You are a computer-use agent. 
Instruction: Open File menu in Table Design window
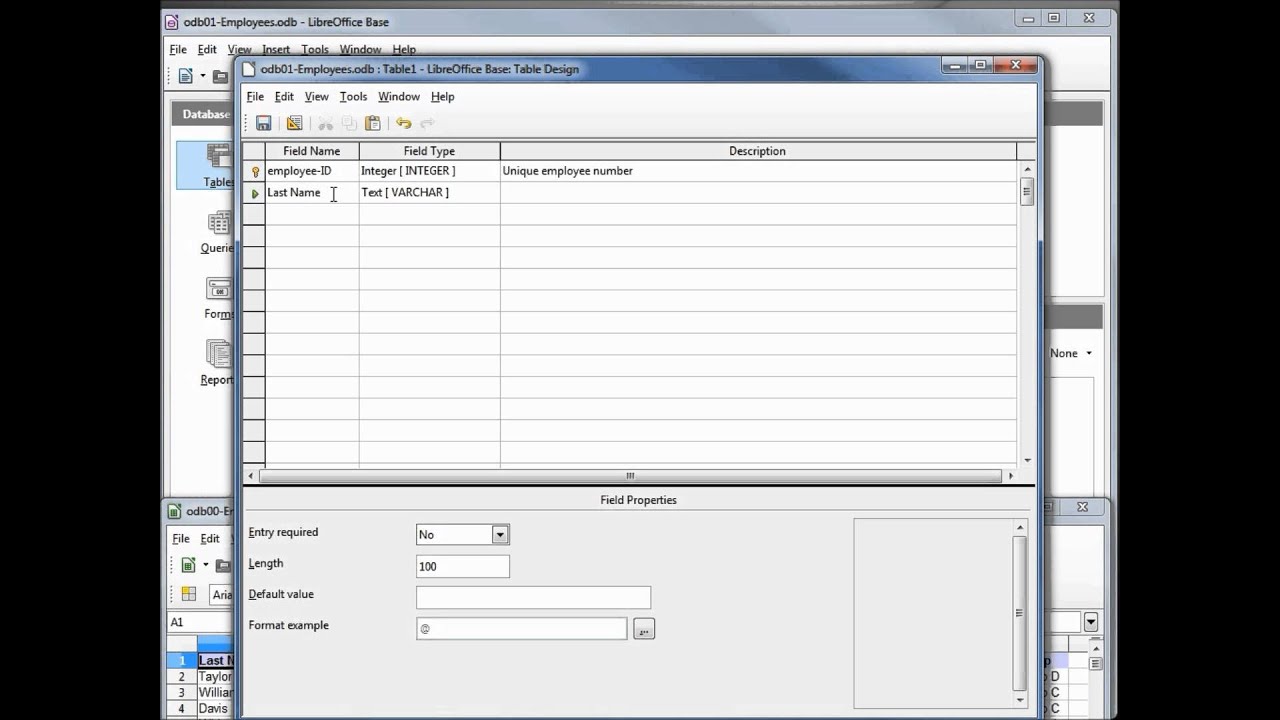pyautogui.click(x=255, y=97)
